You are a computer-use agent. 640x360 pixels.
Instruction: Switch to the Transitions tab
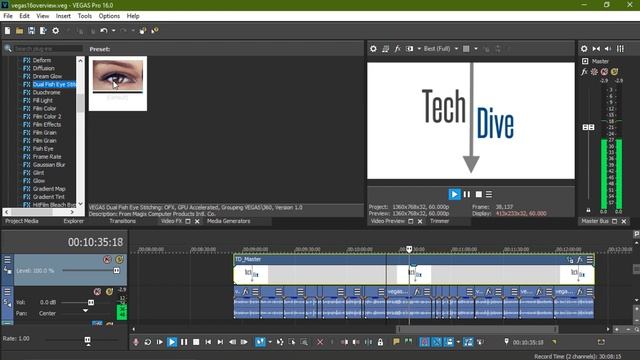pos(122,221)
